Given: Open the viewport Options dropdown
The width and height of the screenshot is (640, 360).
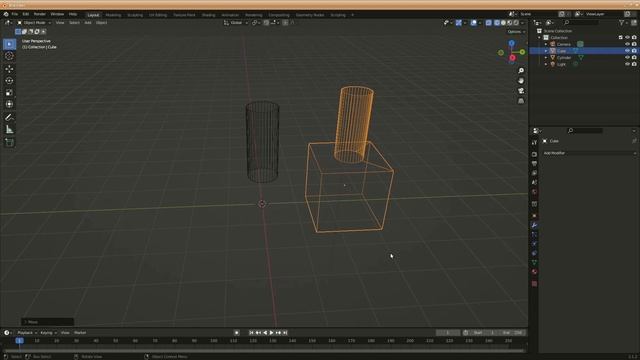Looking at the screenshot, I should click(516, 32).
